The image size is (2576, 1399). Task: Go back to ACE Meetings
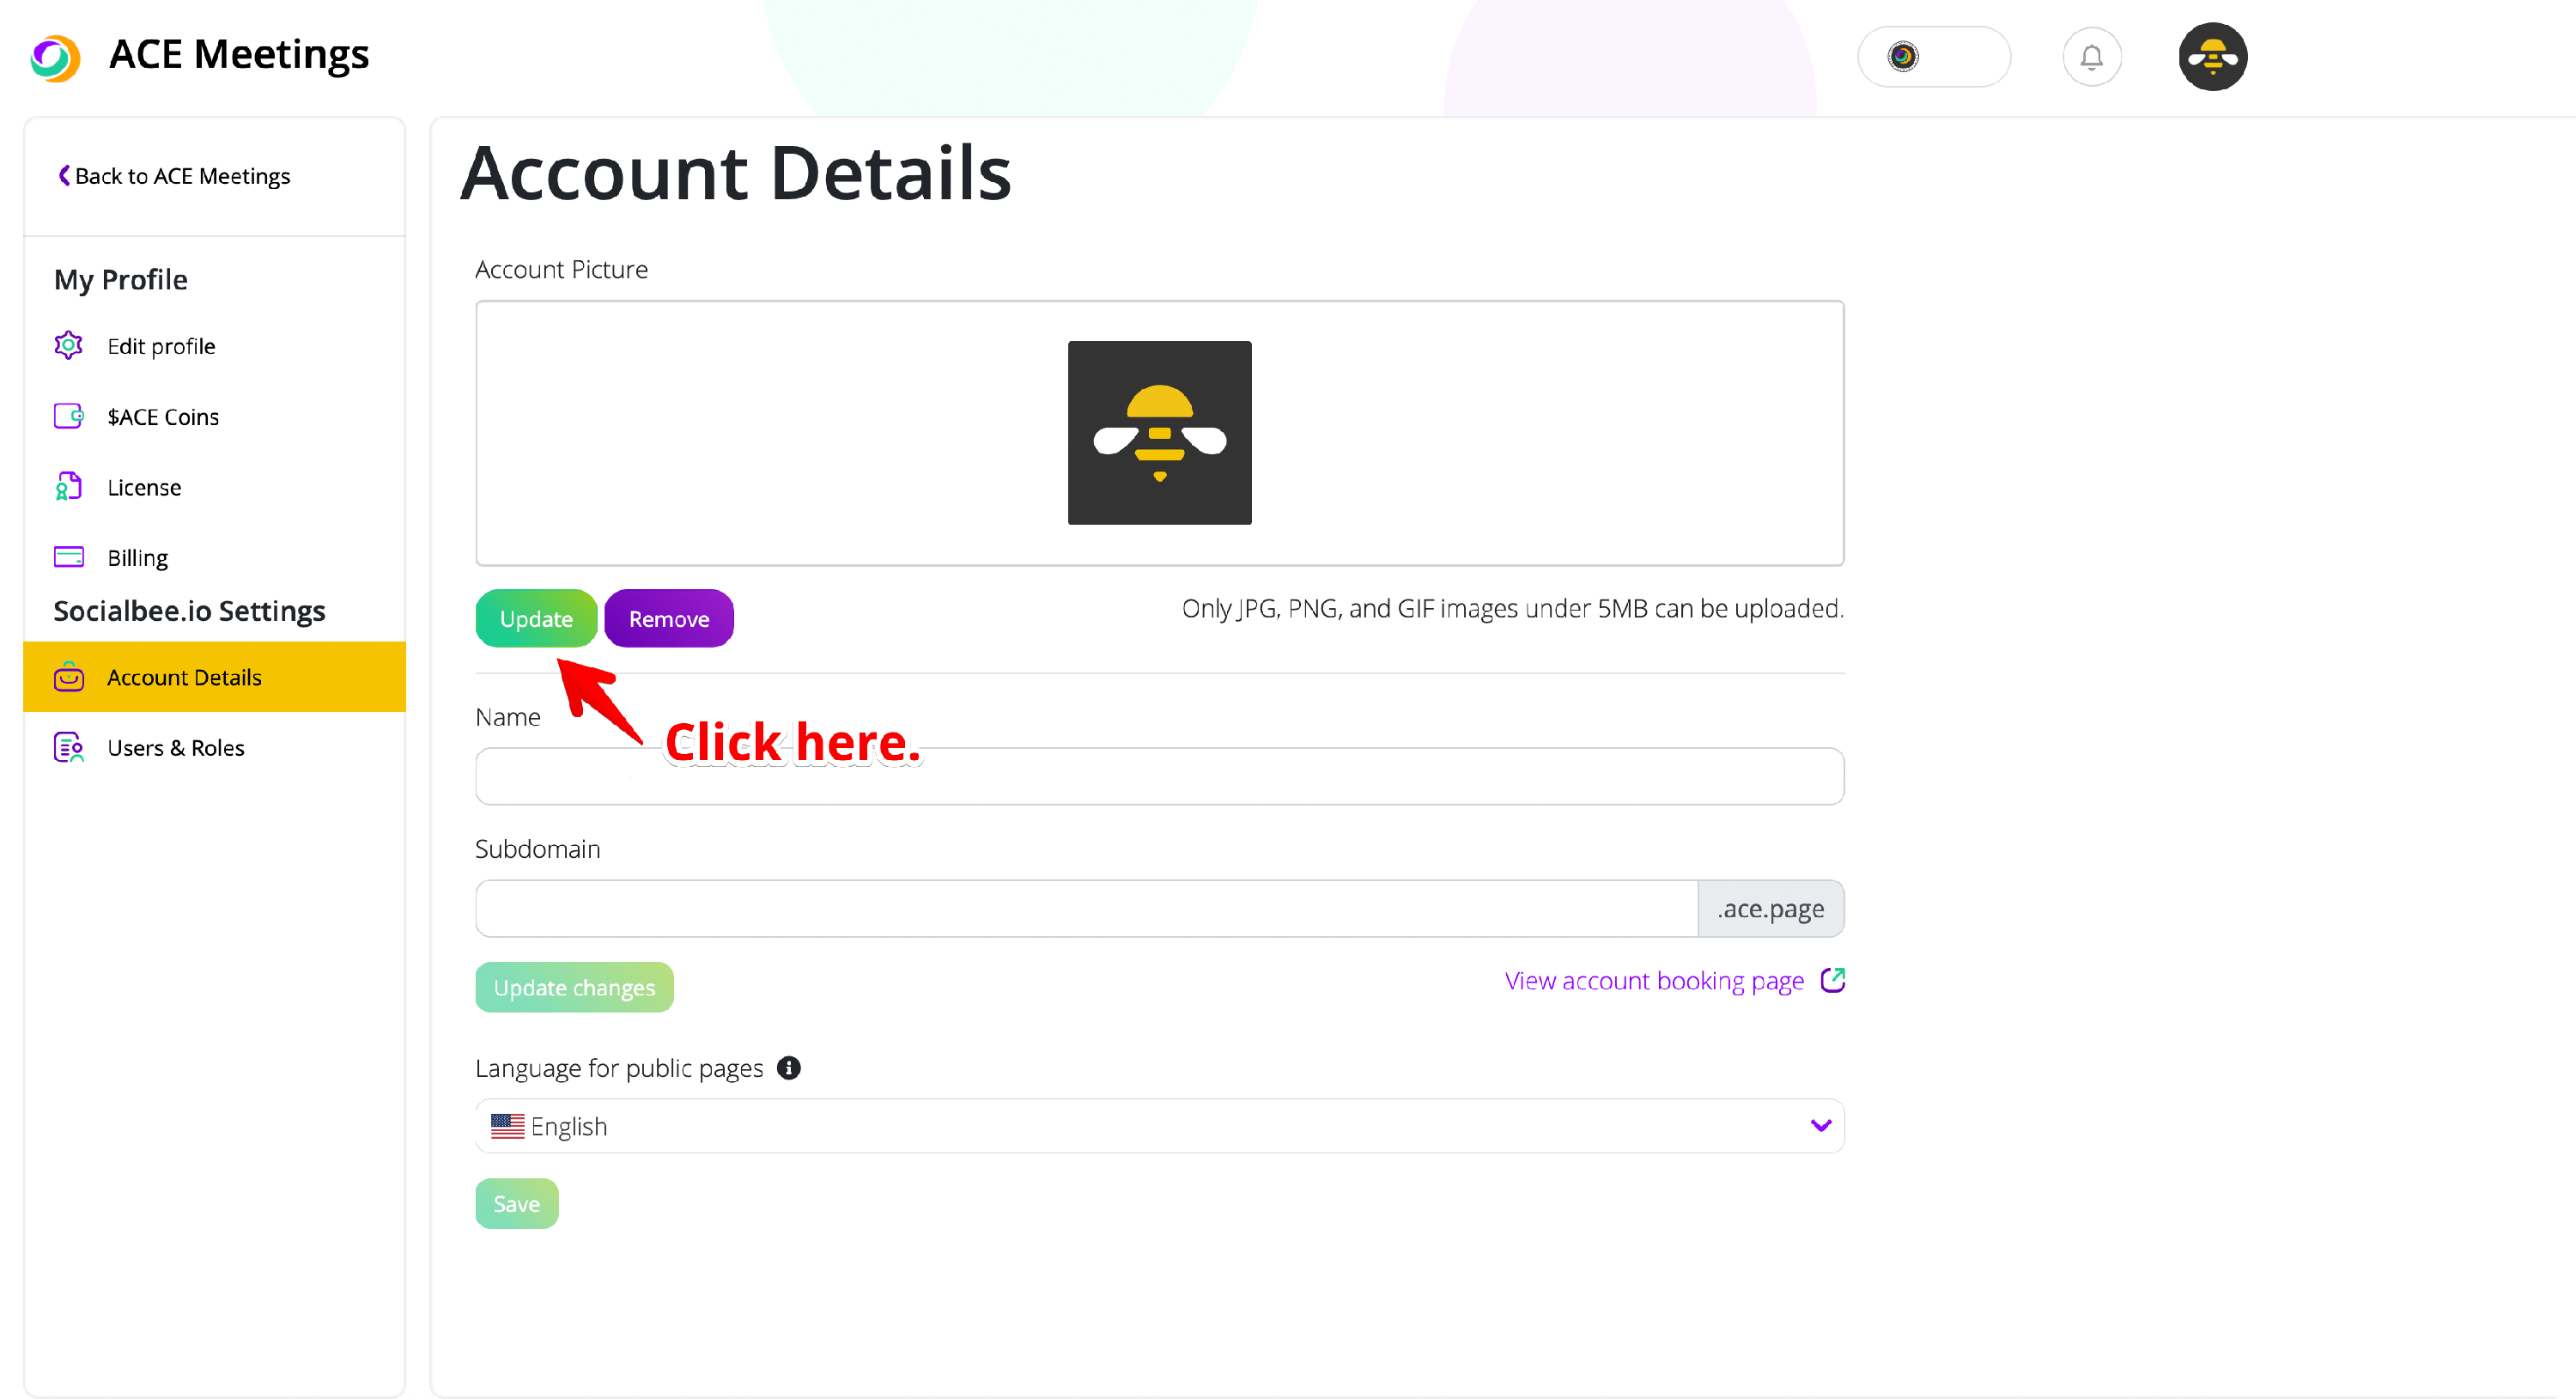[174, 176]
